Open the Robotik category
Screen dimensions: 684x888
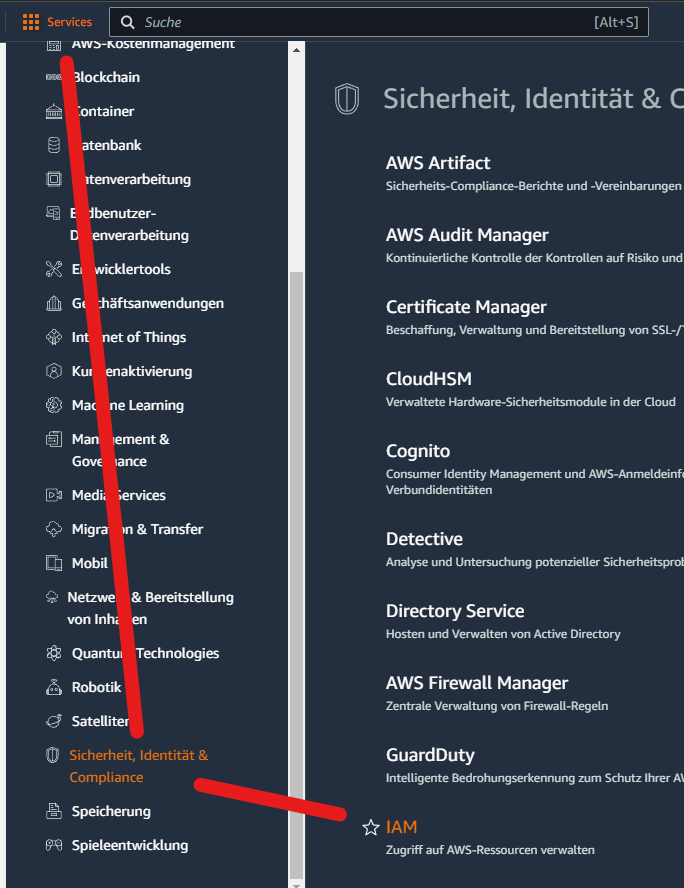coord(96,687)
